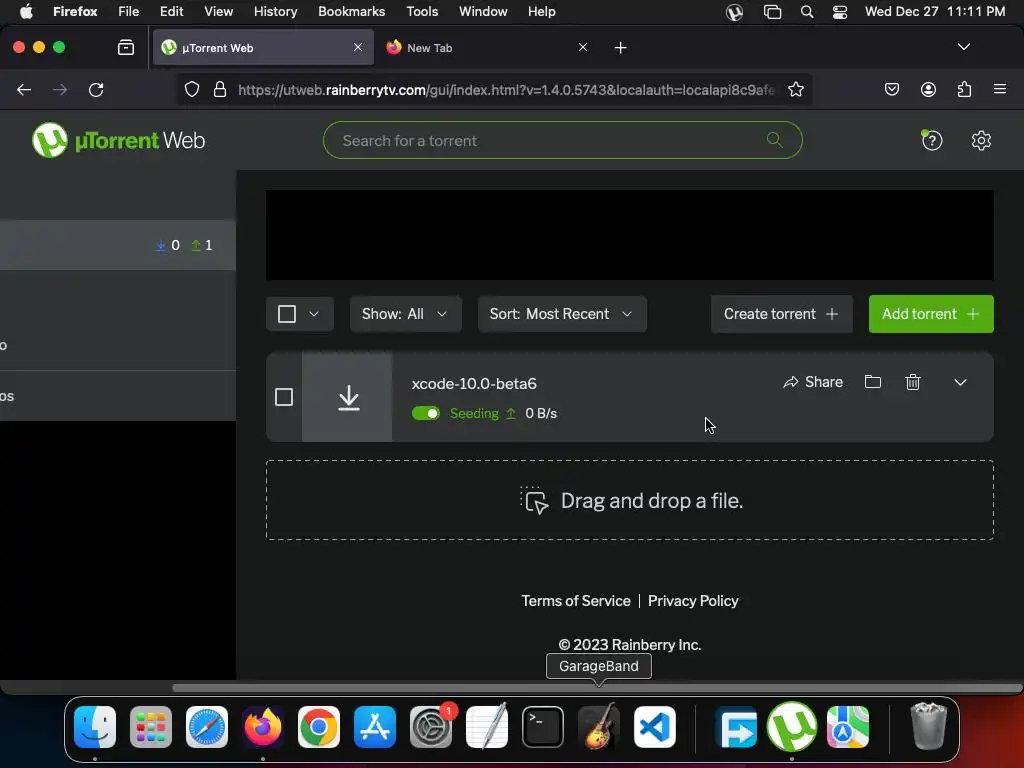Open the History menu
The image size is (1024, 768).
[276, 12]
